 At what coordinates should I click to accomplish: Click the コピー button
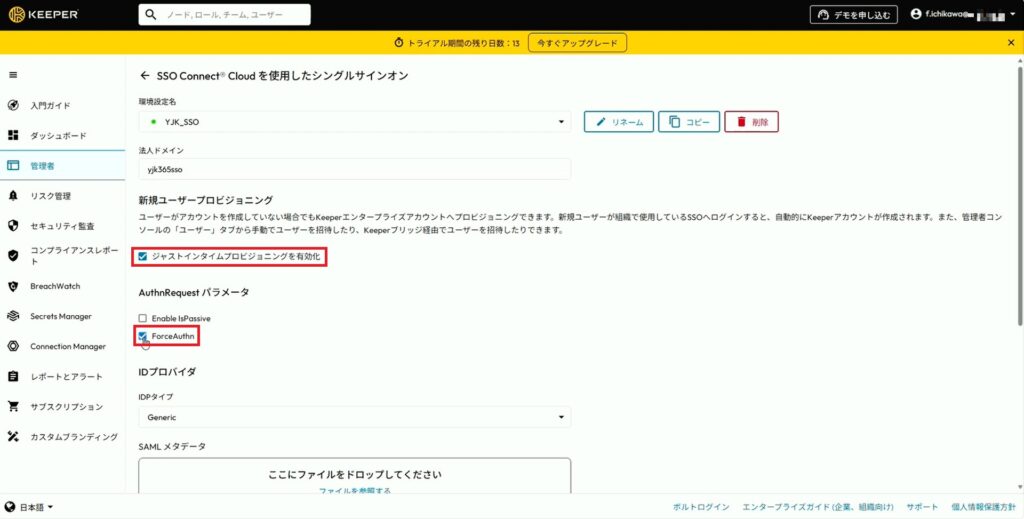(689, 121)
